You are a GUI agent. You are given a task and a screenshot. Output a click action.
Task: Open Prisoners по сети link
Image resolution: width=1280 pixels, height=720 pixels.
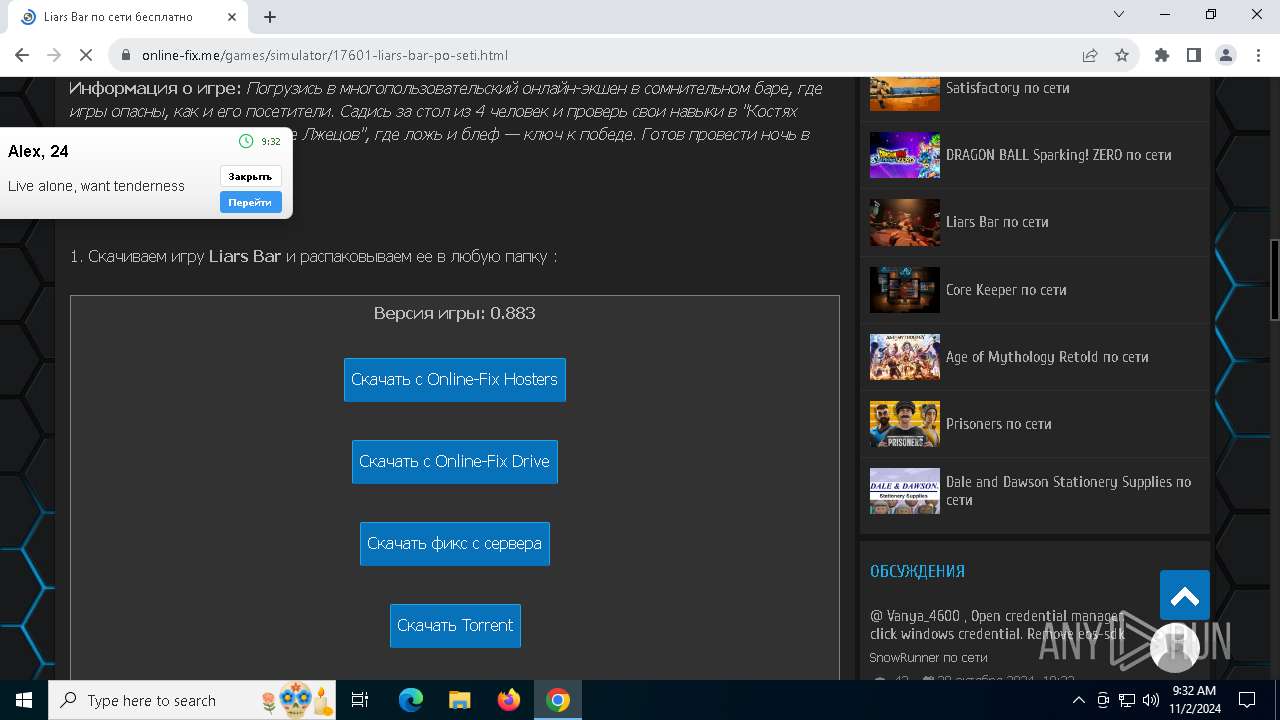[999, 424]
